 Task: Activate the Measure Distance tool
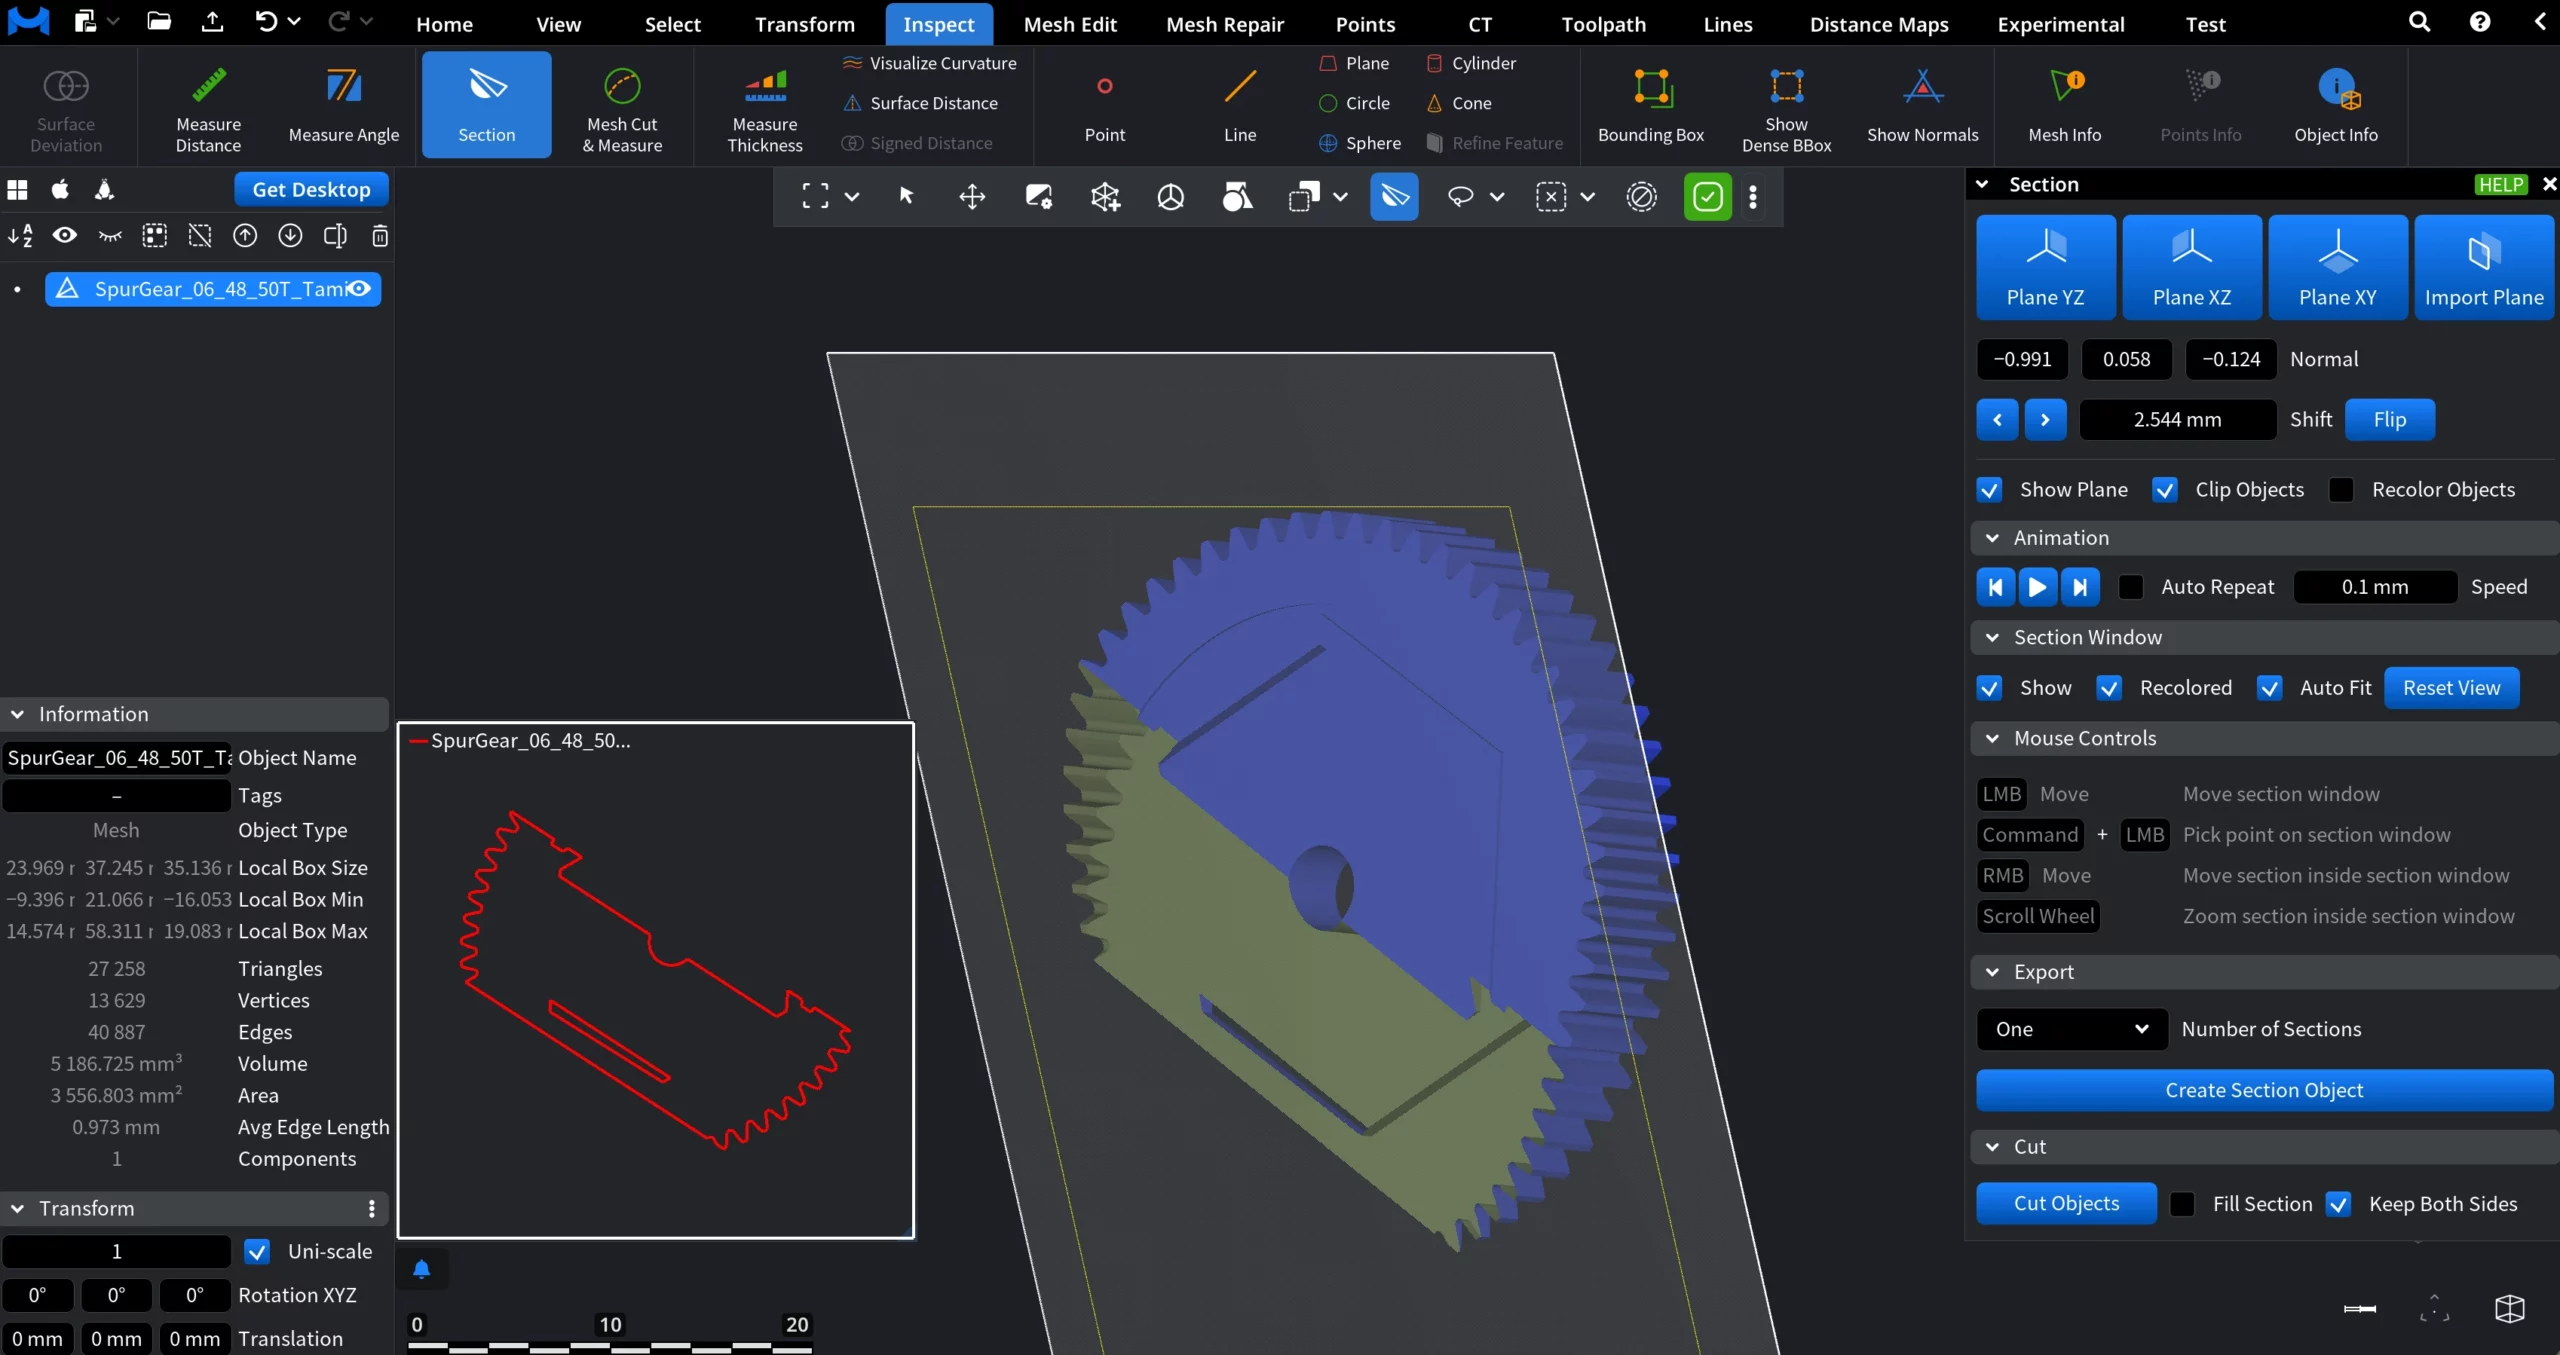[x=207, y=107]
